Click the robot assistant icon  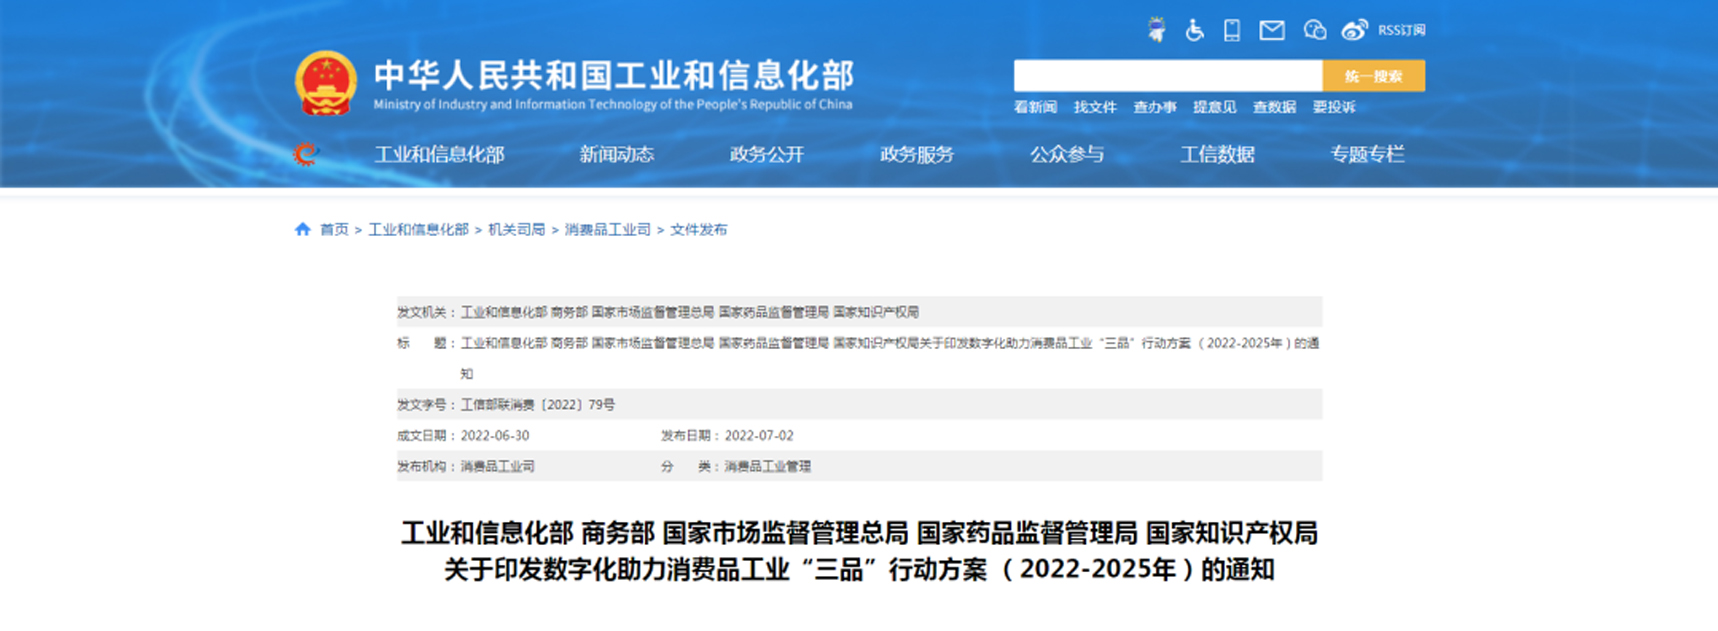[x=1157, y=30]
